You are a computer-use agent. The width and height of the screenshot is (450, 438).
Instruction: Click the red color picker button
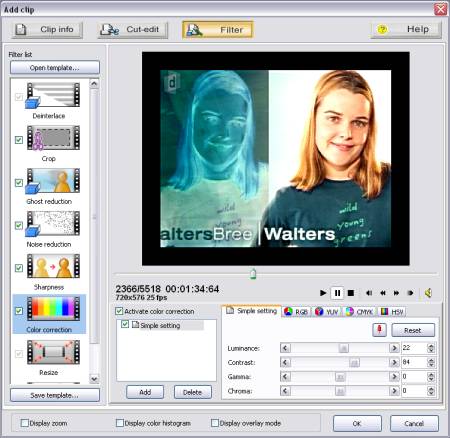tap(379, 330)
